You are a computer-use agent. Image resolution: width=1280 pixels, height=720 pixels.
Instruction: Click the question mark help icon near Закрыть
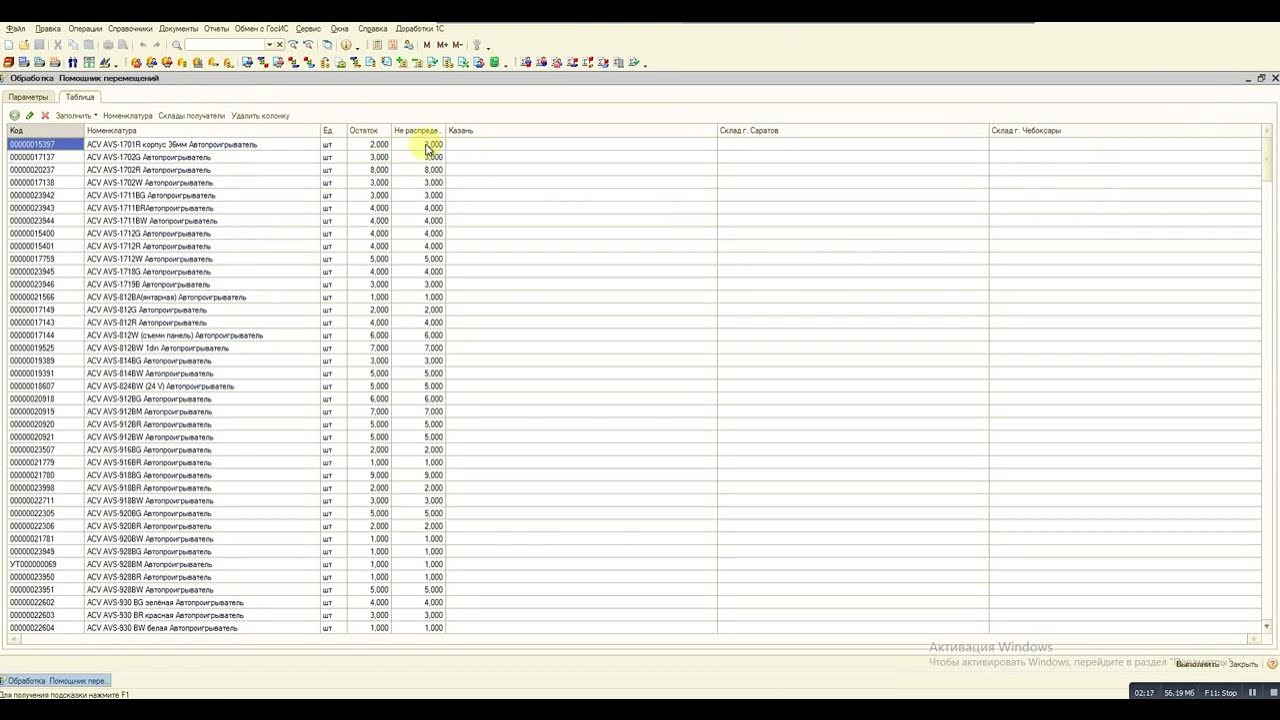1272,664
